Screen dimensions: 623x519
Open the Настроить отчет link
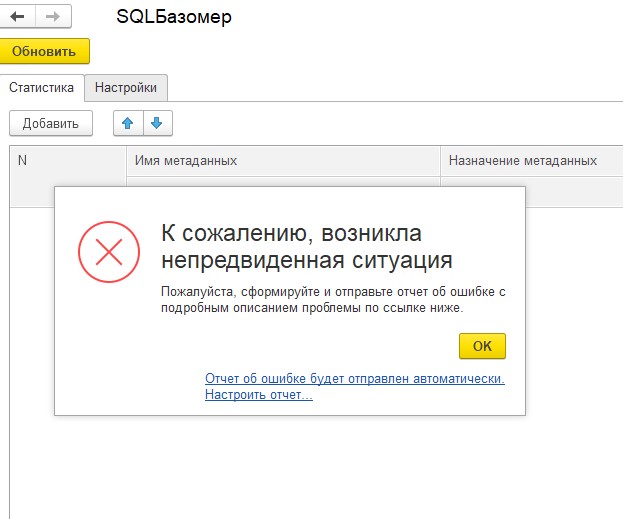[259, 395]
